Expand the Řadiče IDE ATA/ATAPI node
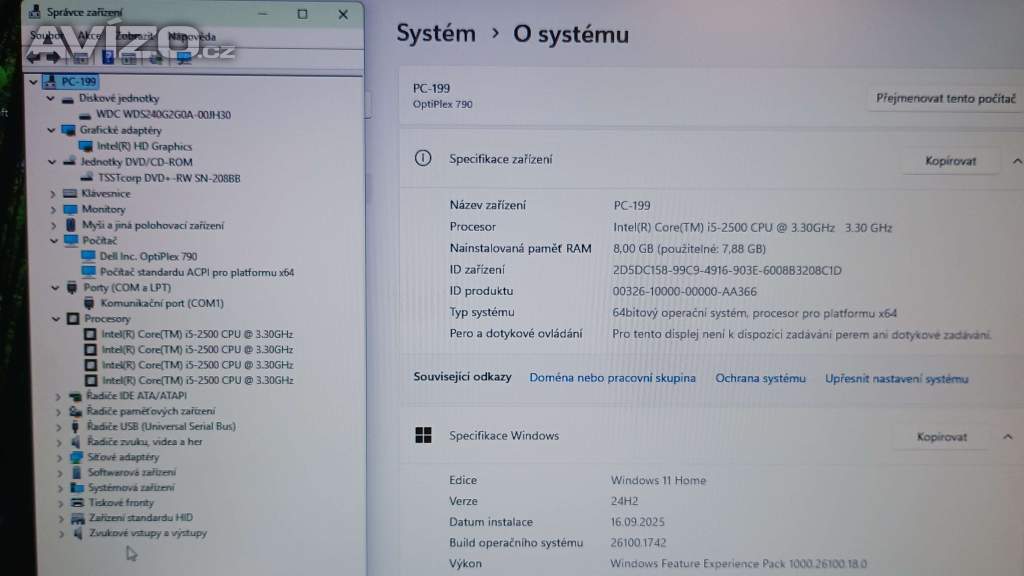Screen dimensions: 1024x576 tap(58, 396)
